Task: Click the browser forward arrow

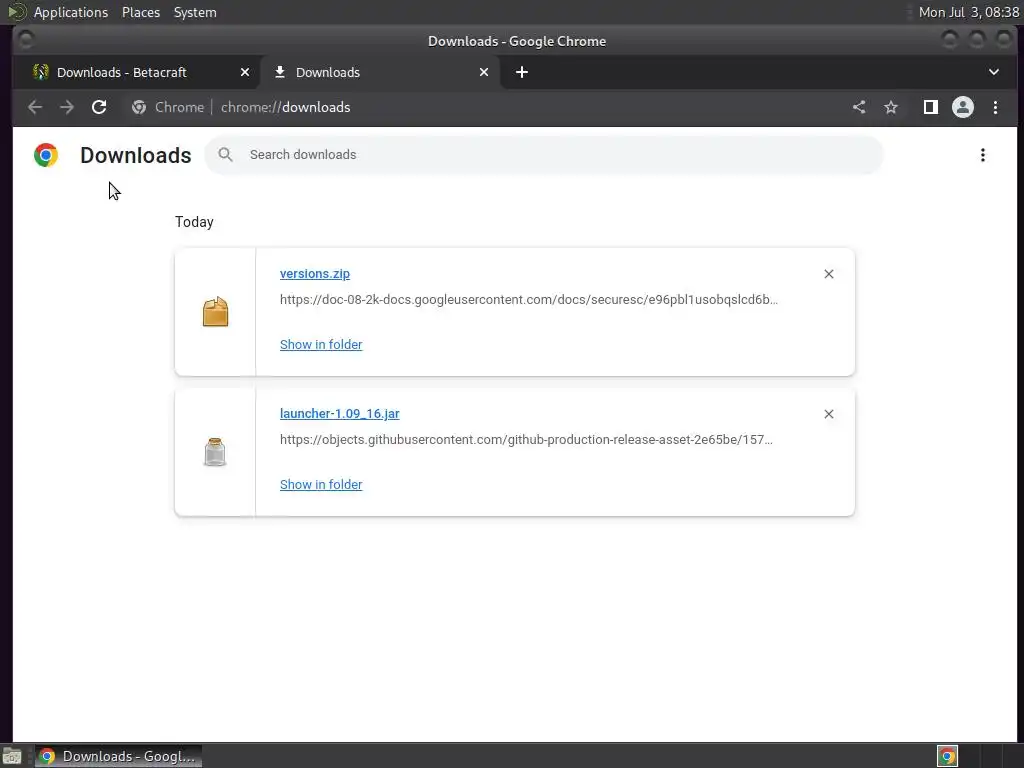Action: 67,107
